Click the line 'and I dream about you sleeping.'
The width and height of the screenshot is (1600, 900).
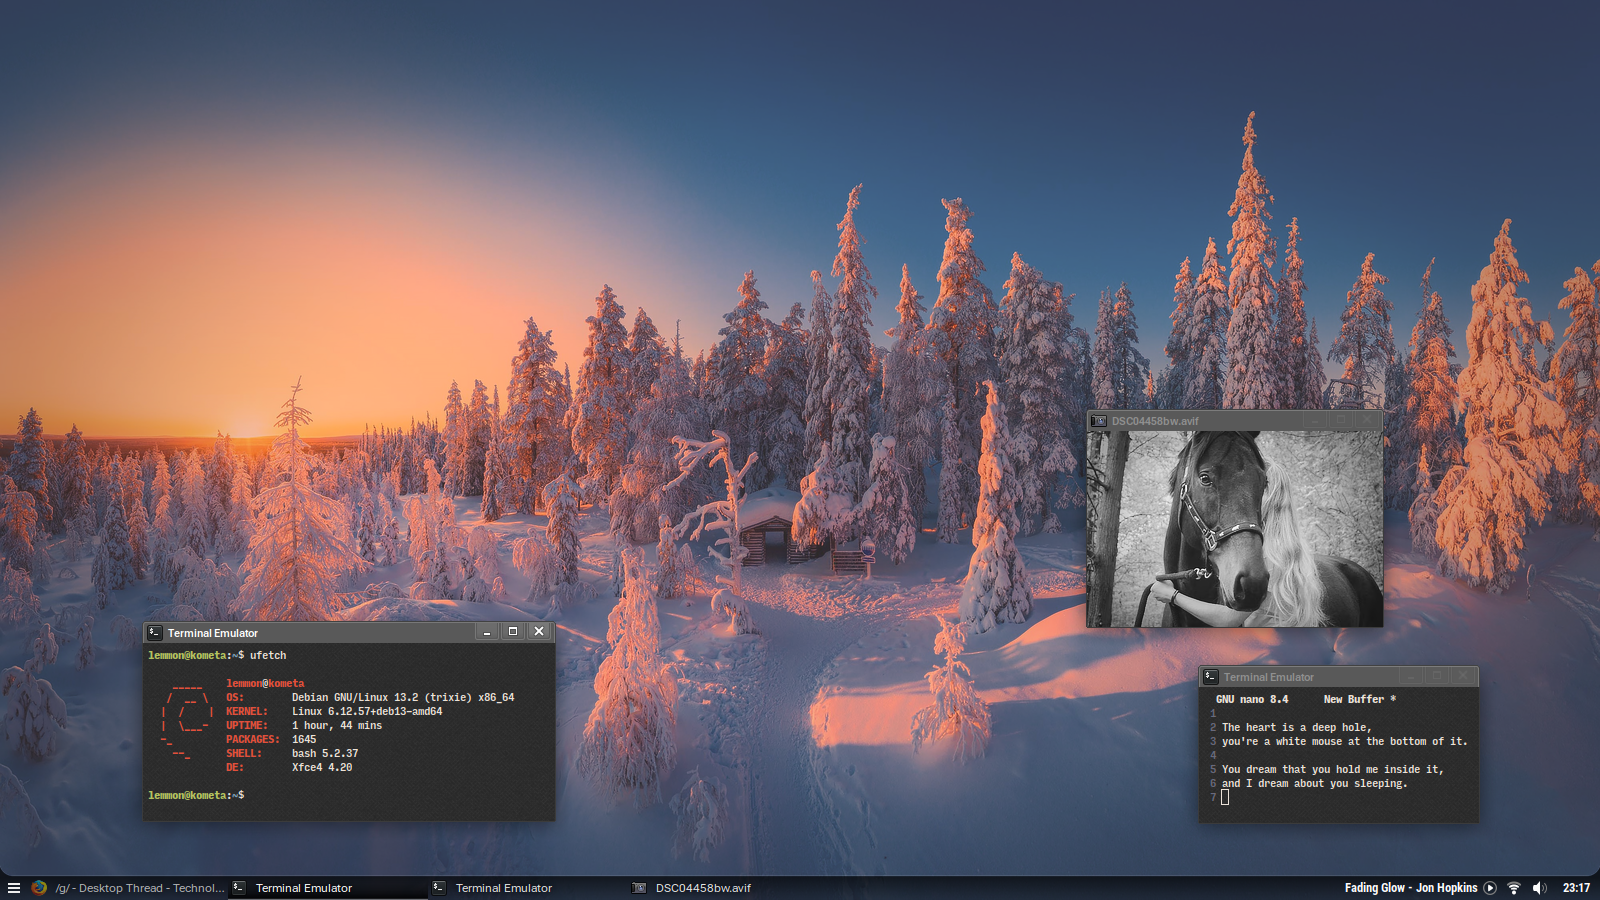[x=1315, y=784]
